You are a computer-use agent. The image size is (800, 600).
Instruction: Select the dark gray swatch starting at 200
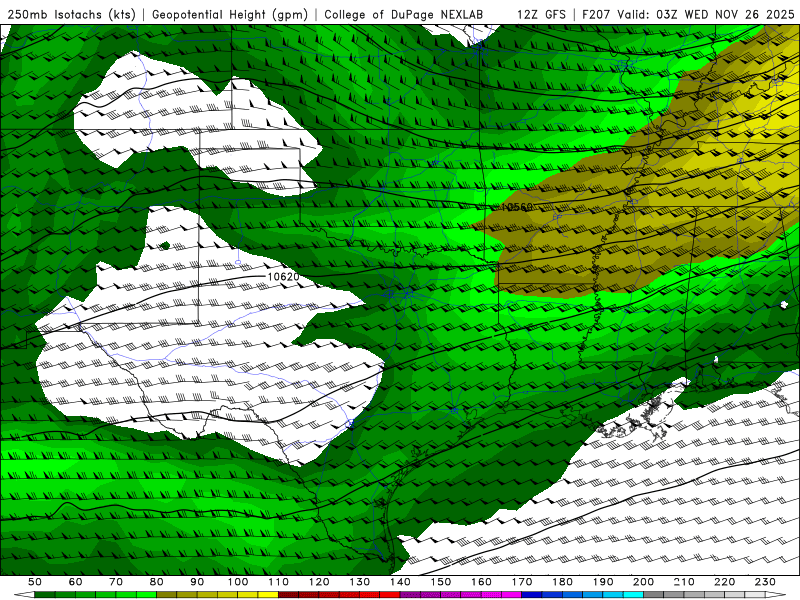654,595
